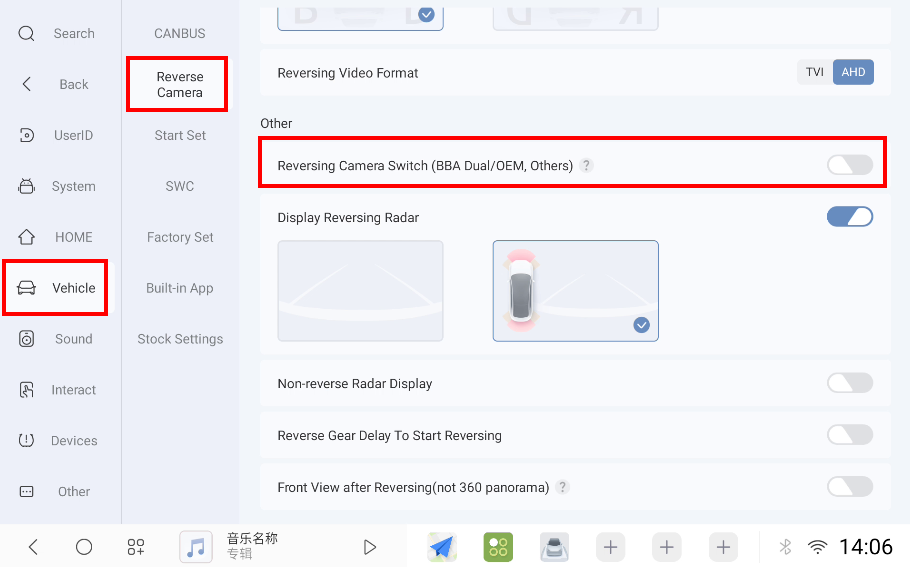
Task: Launch the car view app icon
Action: (554, 547)
